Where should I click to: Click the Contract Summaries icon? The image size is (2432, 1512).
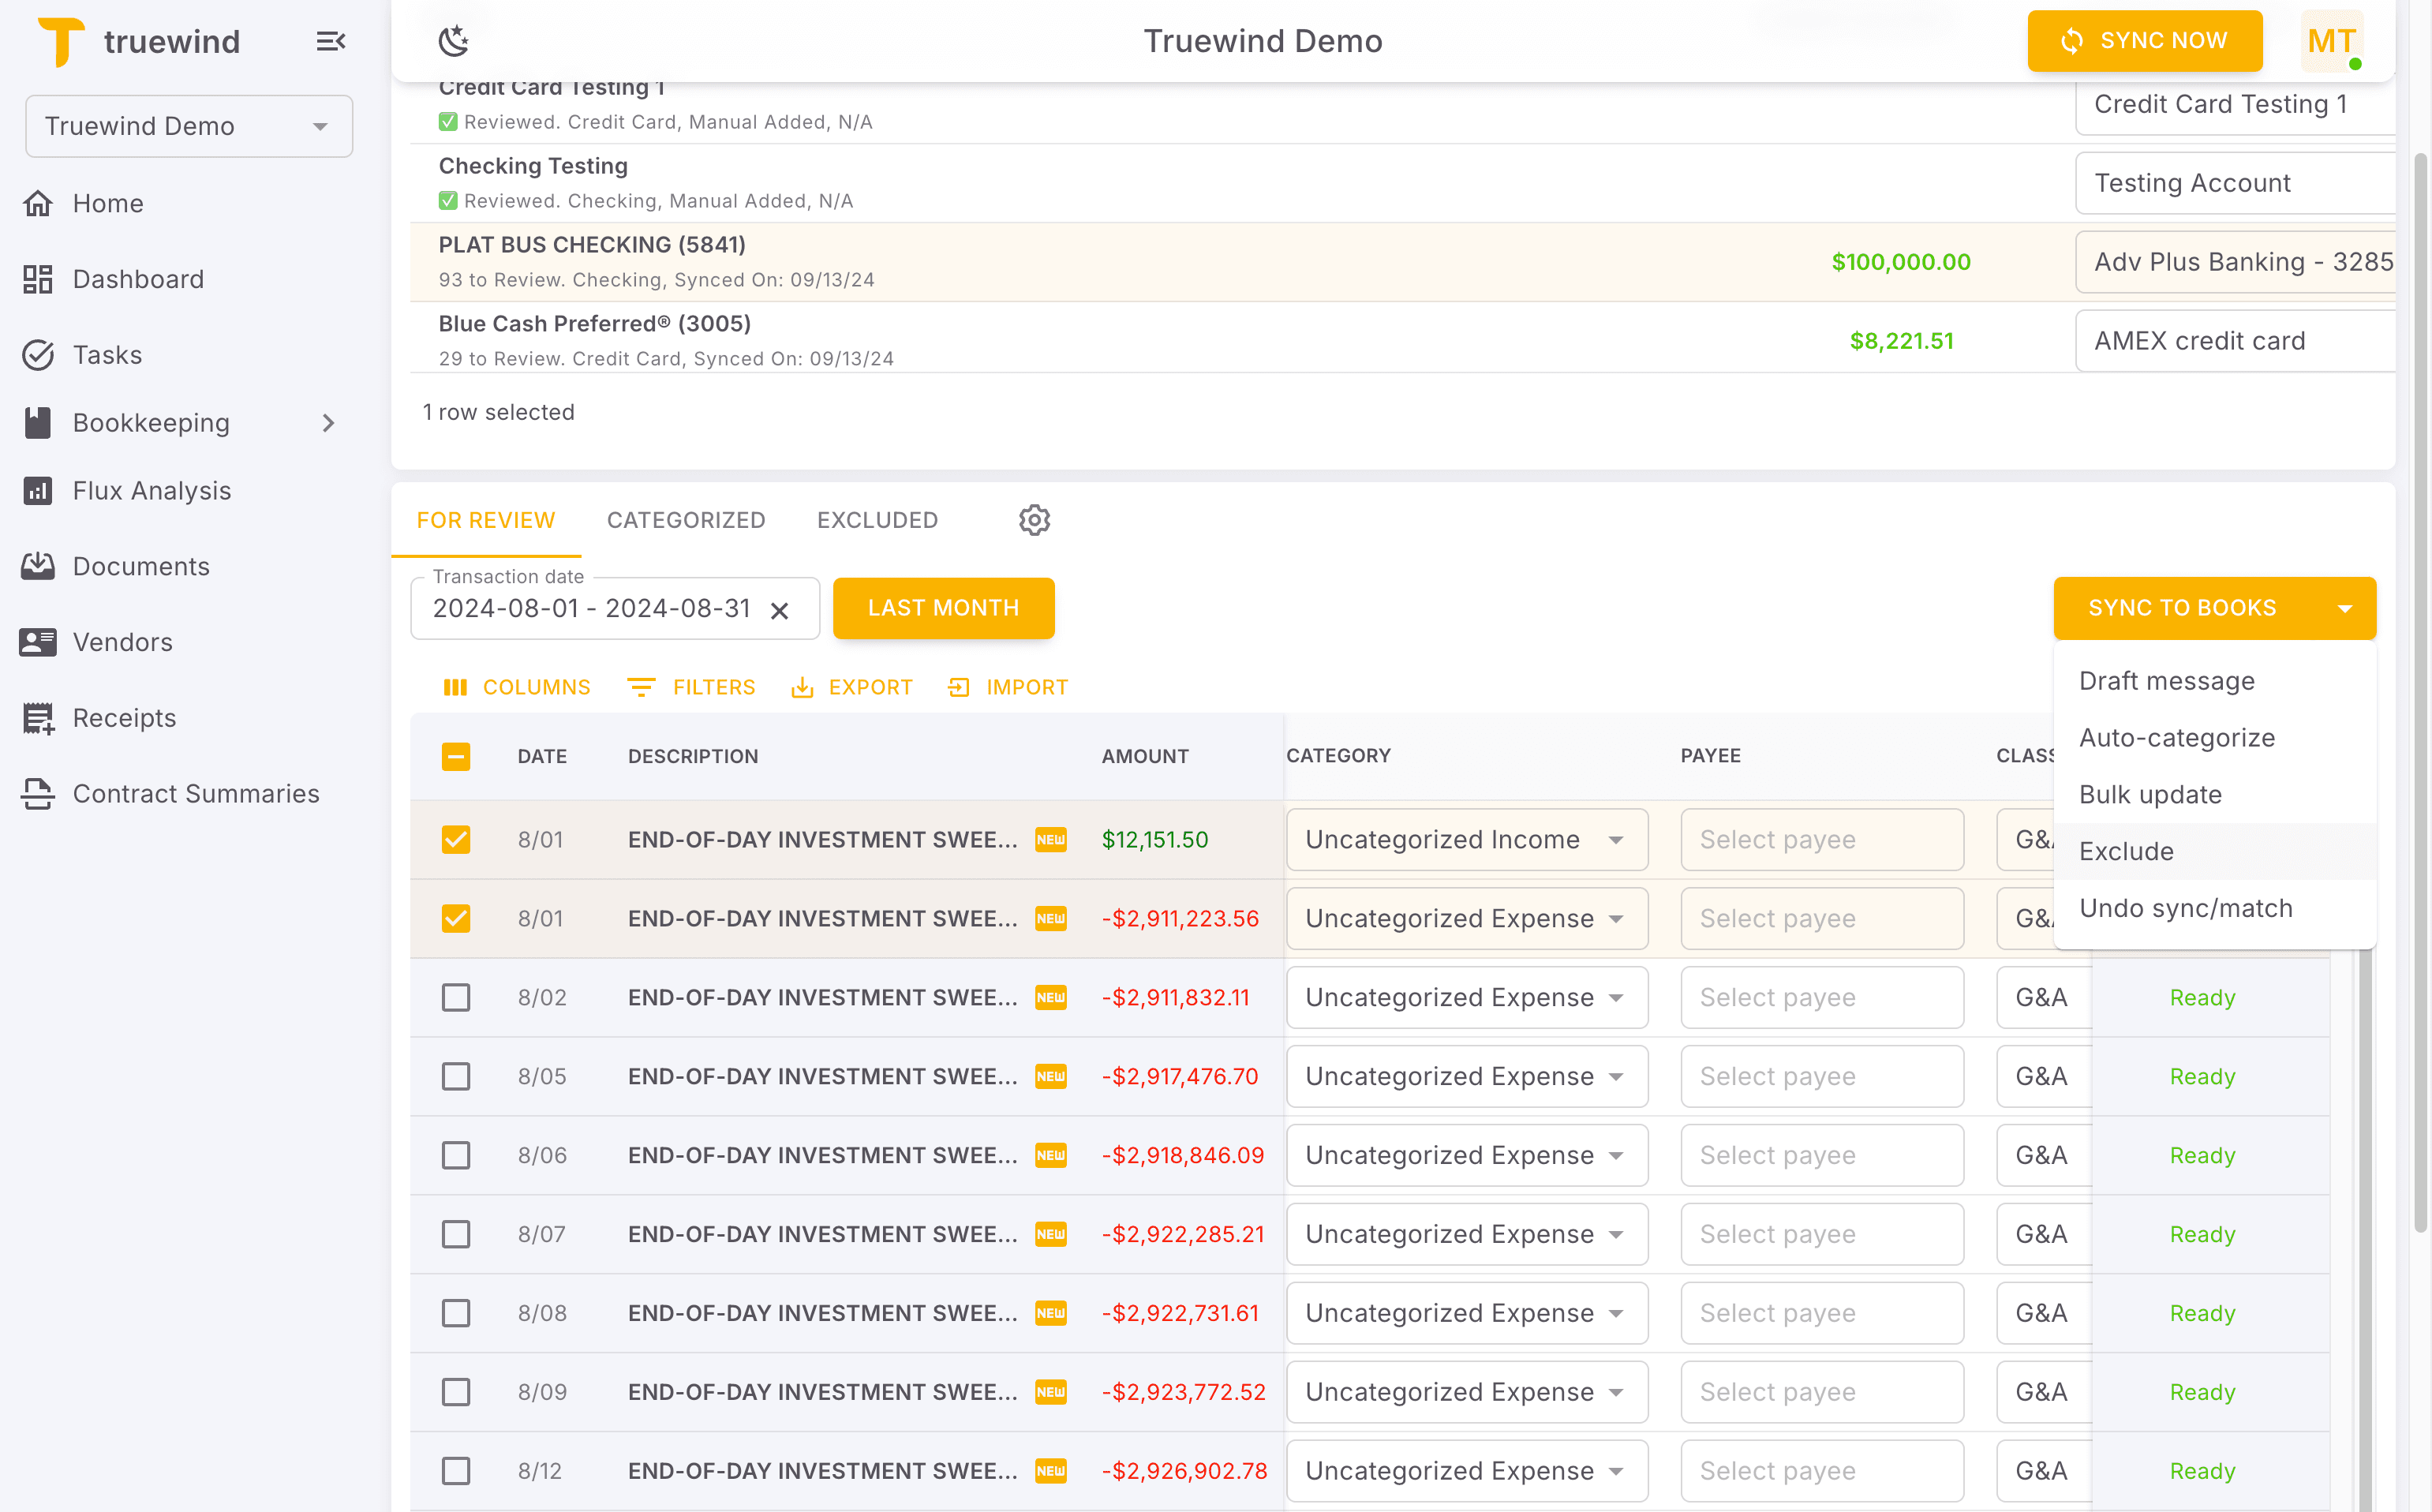pyautogui.click(x=38, y=794)
